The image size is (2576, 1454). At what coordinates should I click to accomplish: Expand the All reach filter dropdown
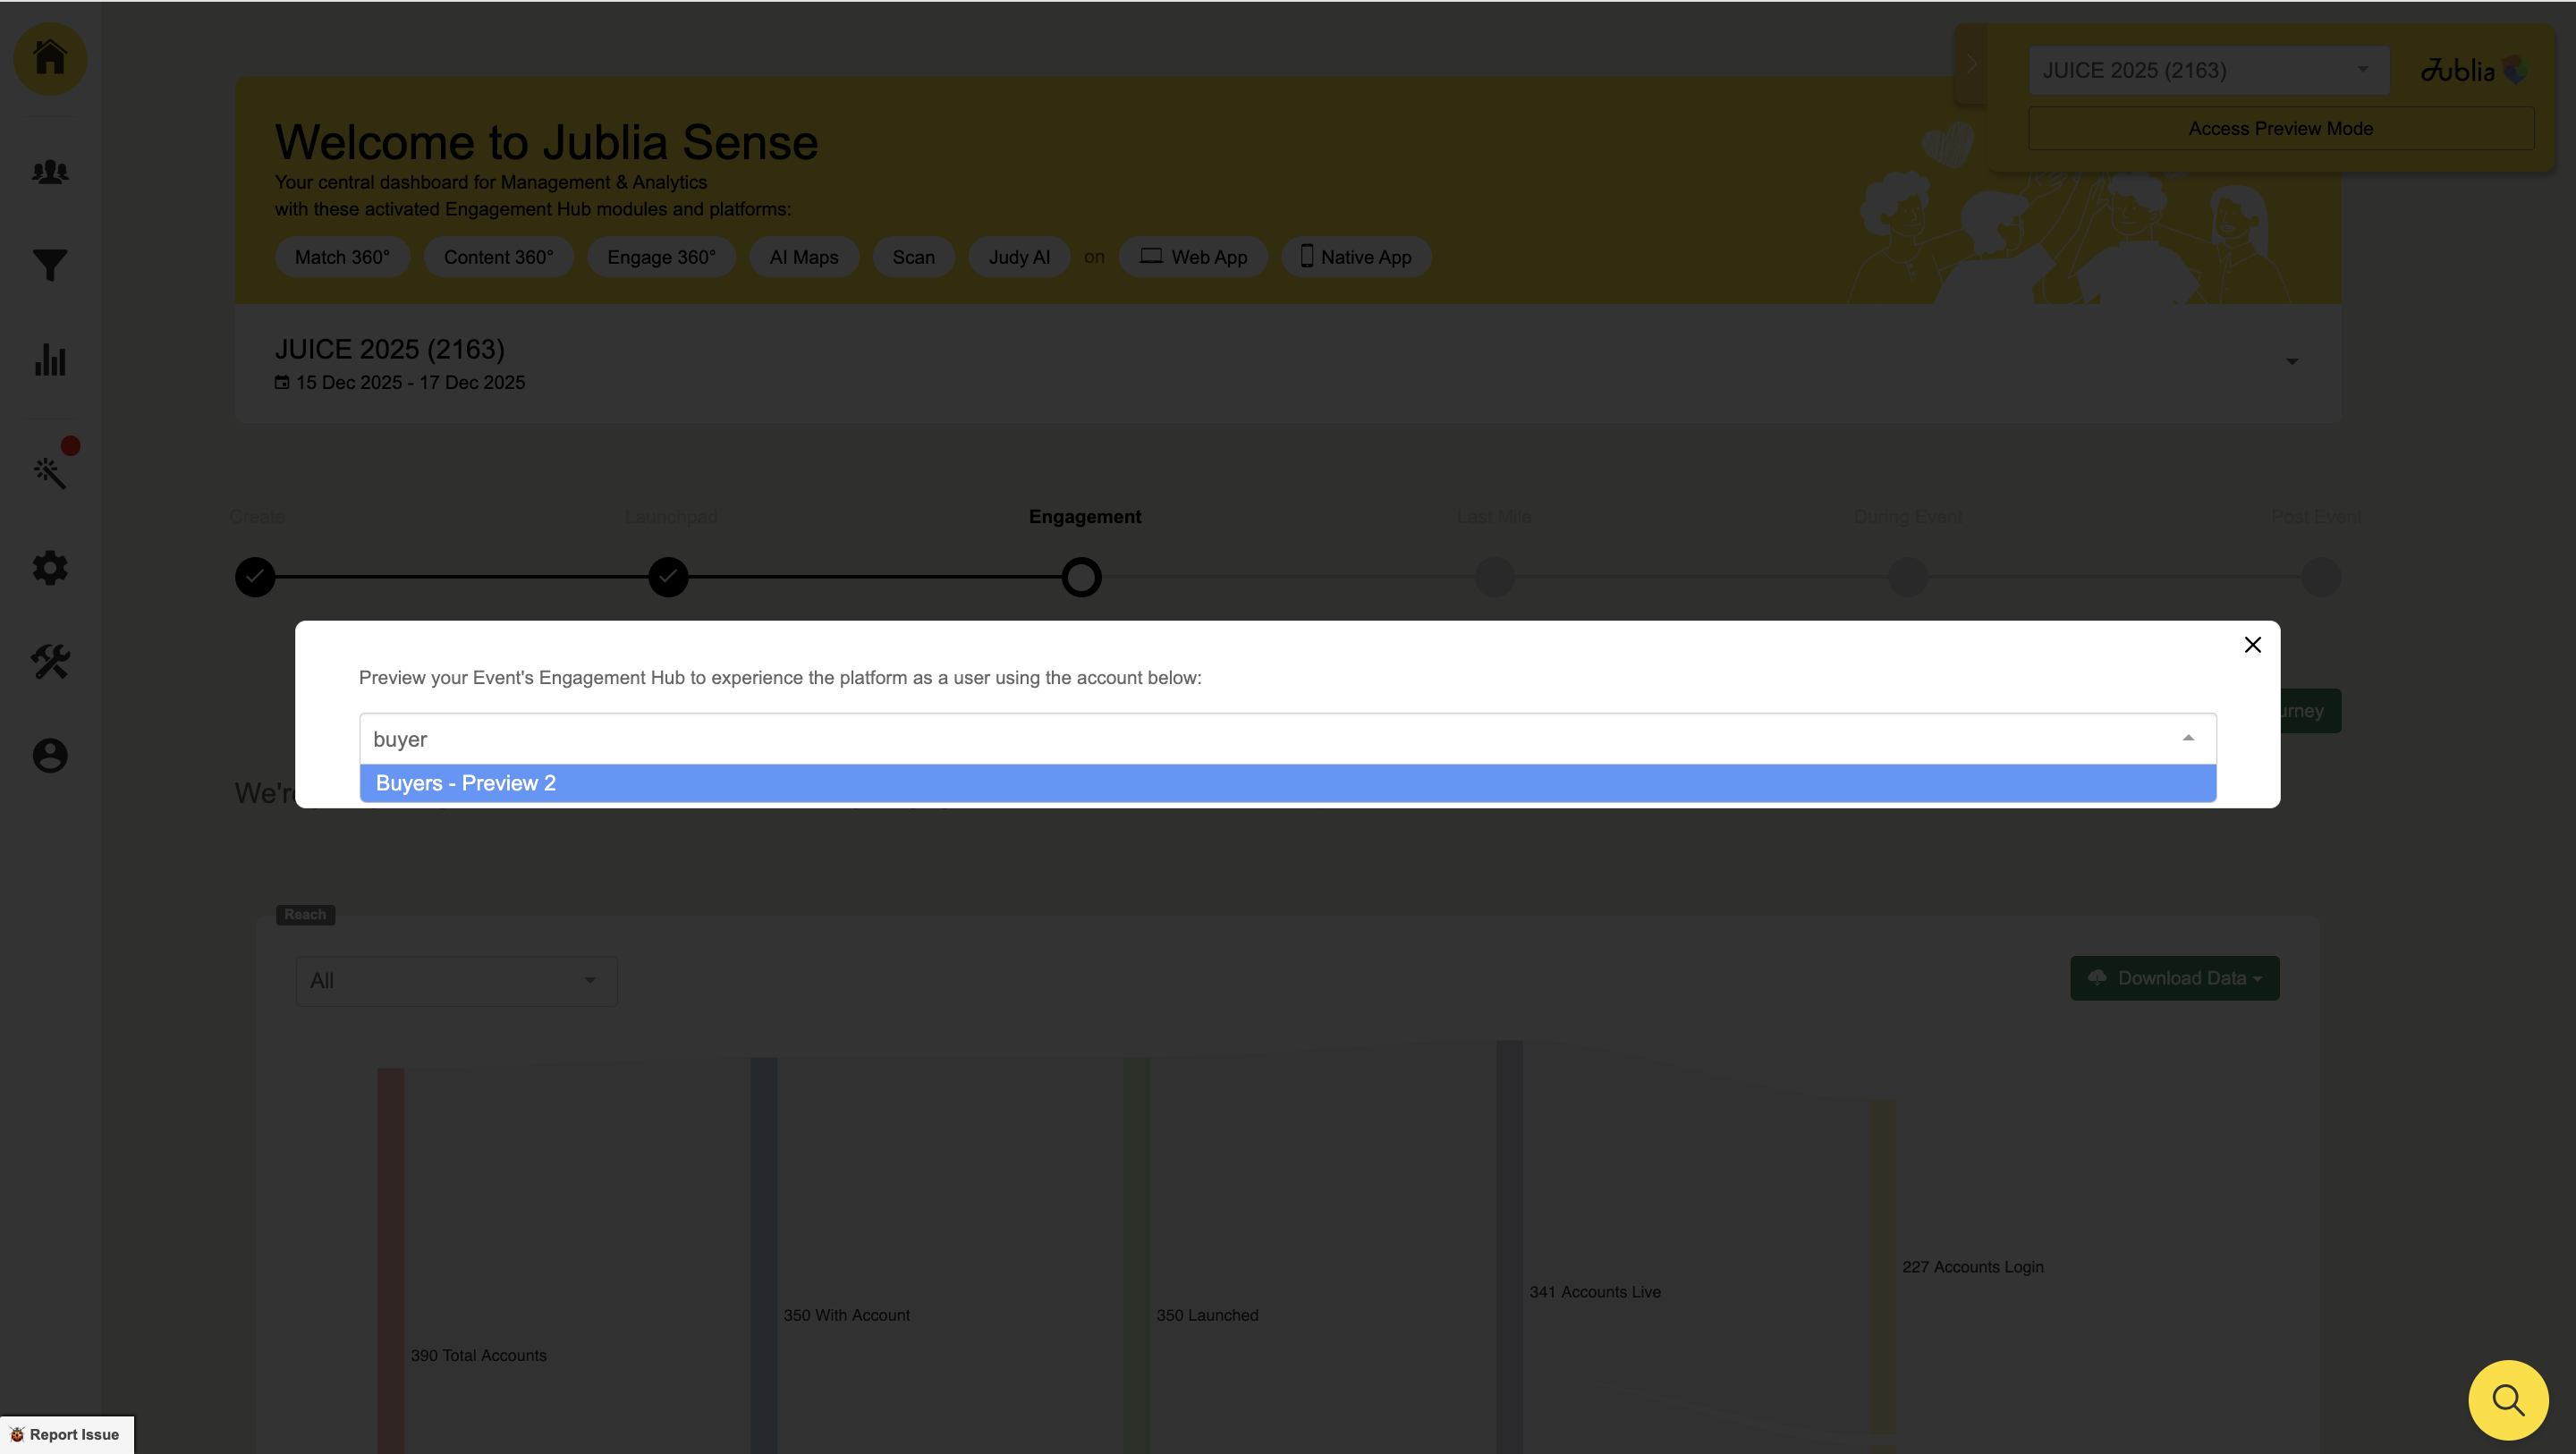point(456,980)
